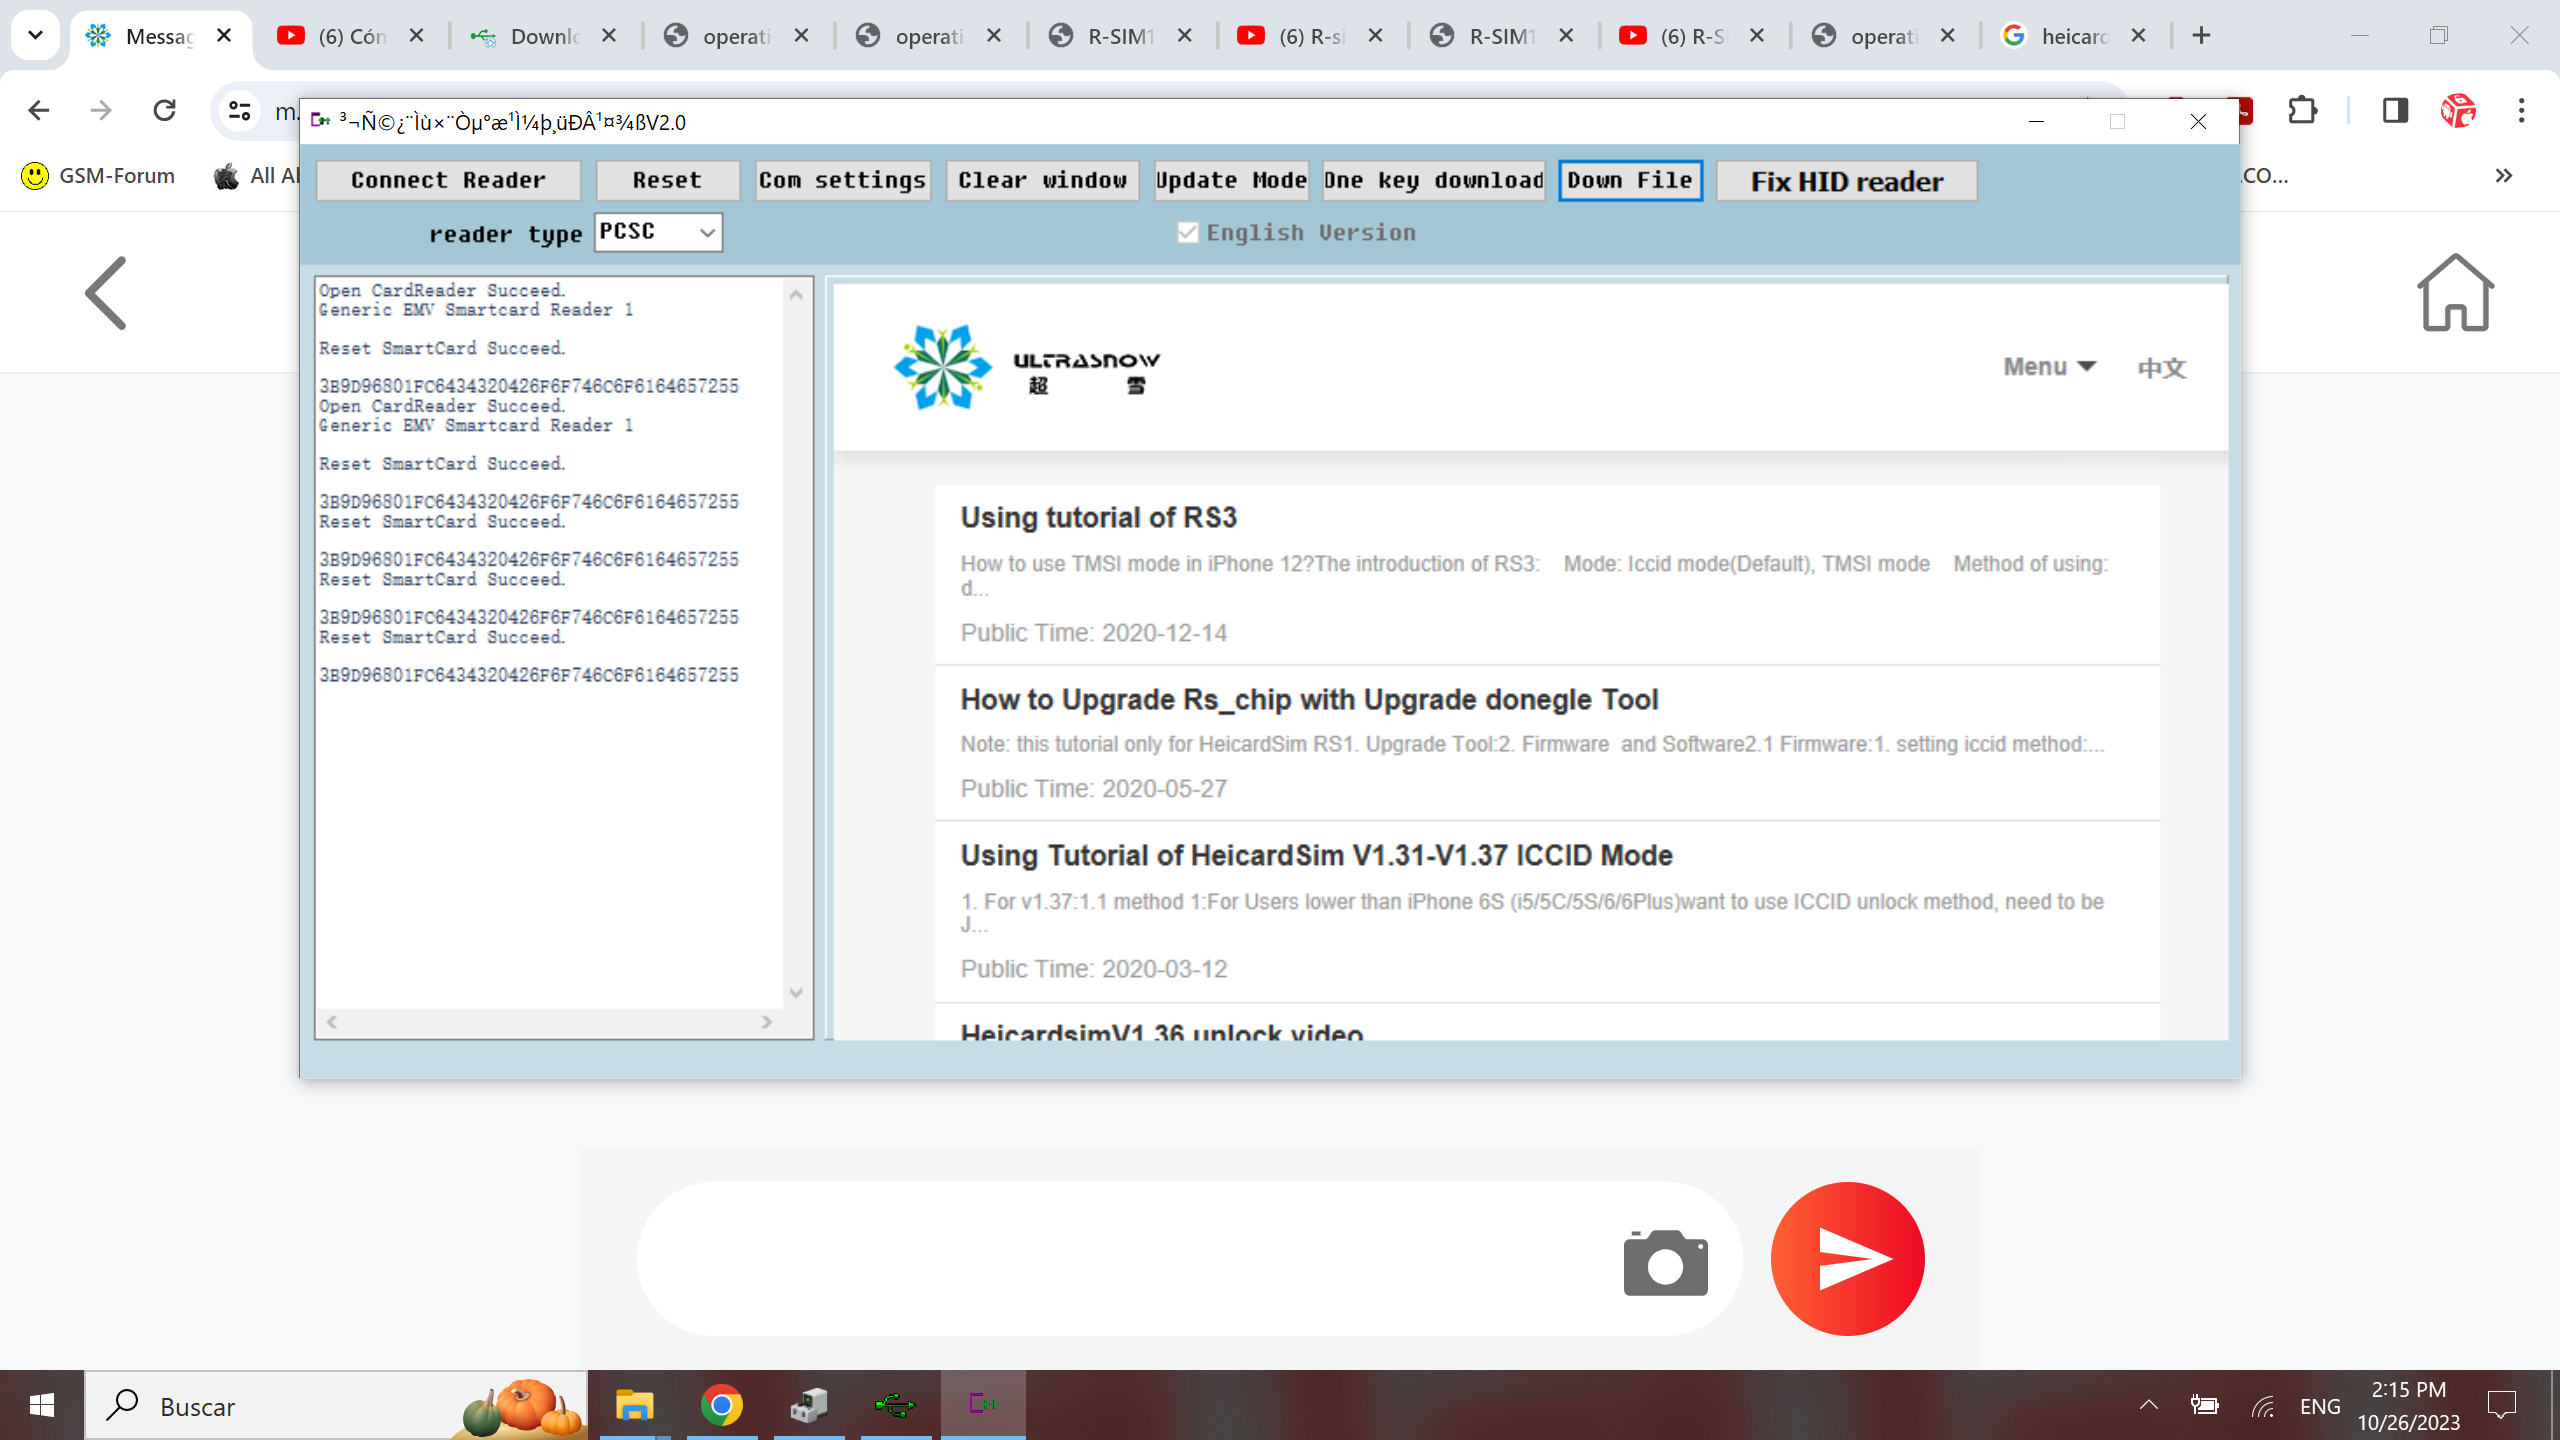Click the Ultrasnow snowflake logo
This screenshot has width=2560, height=1440.
(x=942, y=367)
